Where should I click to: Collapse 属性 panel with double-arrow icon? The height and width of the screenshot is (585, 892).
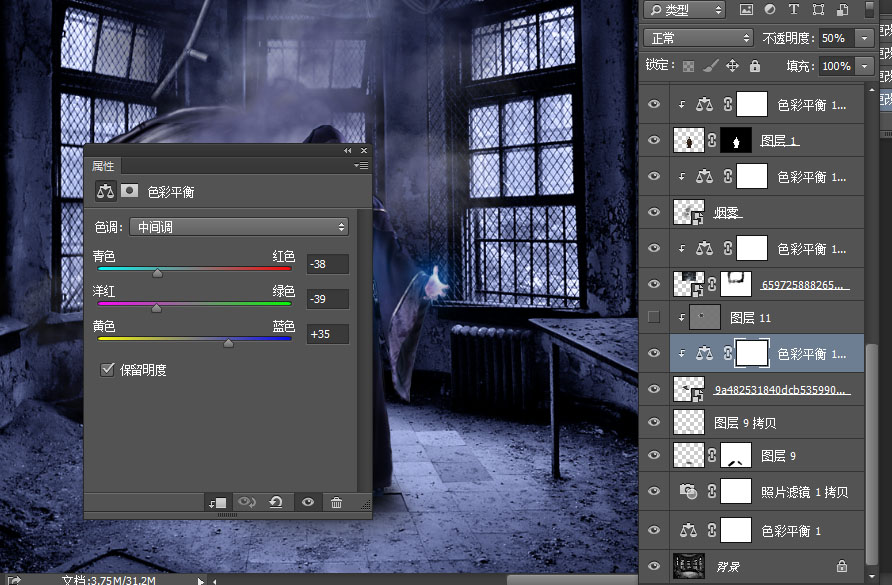[348, 151]
